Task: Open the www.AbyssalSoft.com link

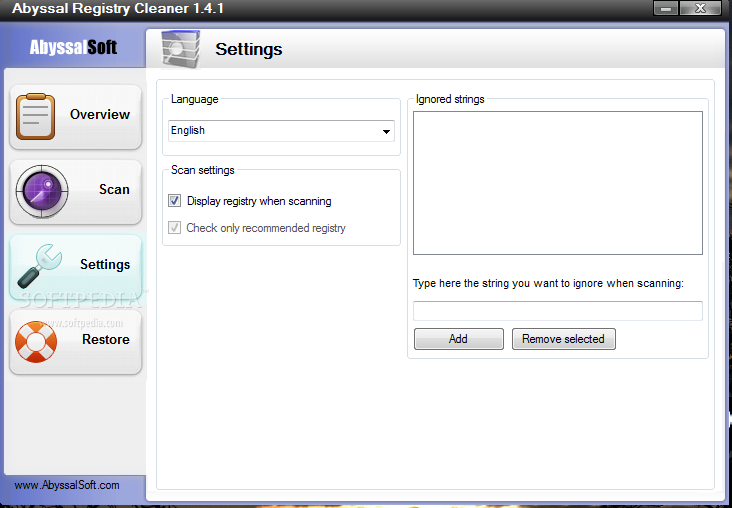Action: 67,485
